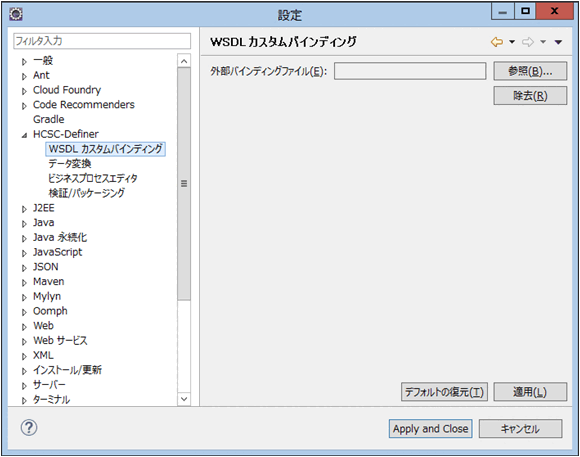Expand the Oomph tree node
Image resolution: width=580 pixels, height=457 pixels.
24,312
